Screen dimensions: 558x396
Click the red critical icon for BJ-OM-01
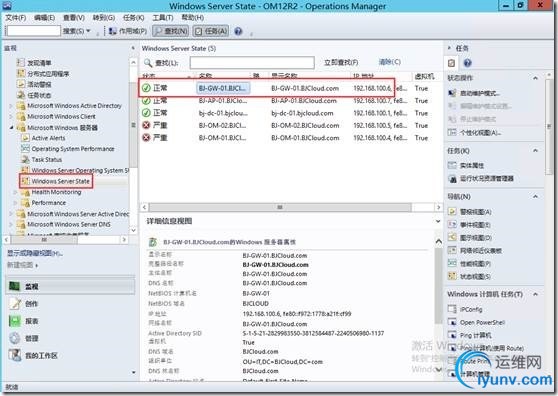tap(146, 138)
